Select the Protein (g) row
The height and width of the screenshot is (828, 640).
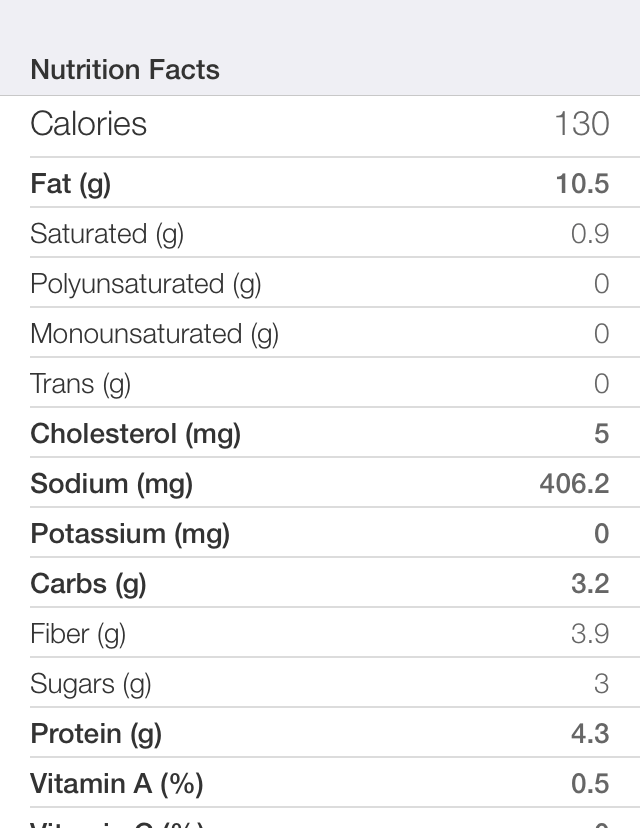click(320, 732)
